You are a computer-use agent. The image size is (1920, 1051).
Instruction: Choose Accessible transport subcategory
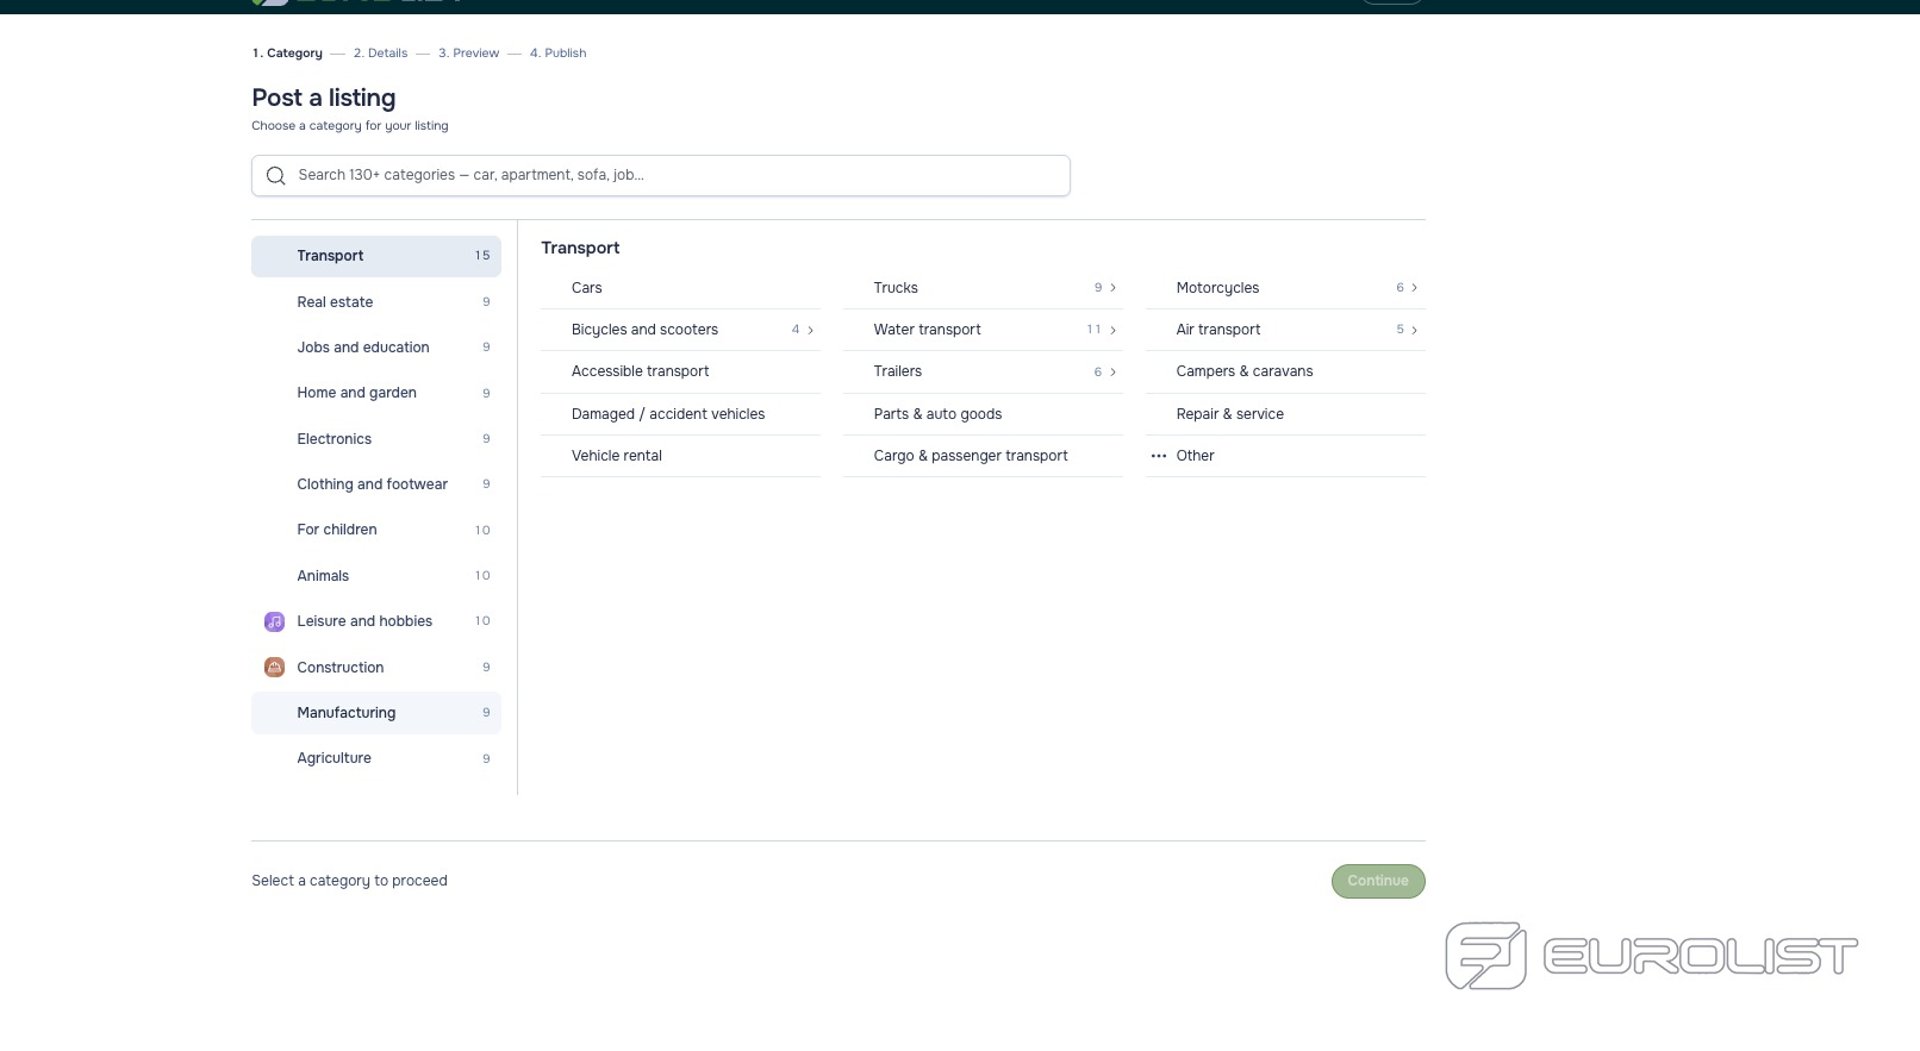click(x=680, y=372)
